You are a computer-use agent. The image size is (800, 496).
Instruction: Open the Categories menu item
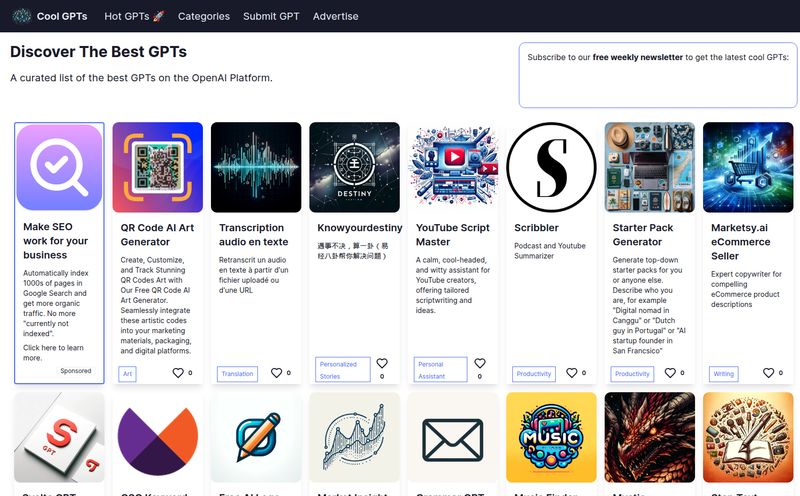(x=204, y=16)
